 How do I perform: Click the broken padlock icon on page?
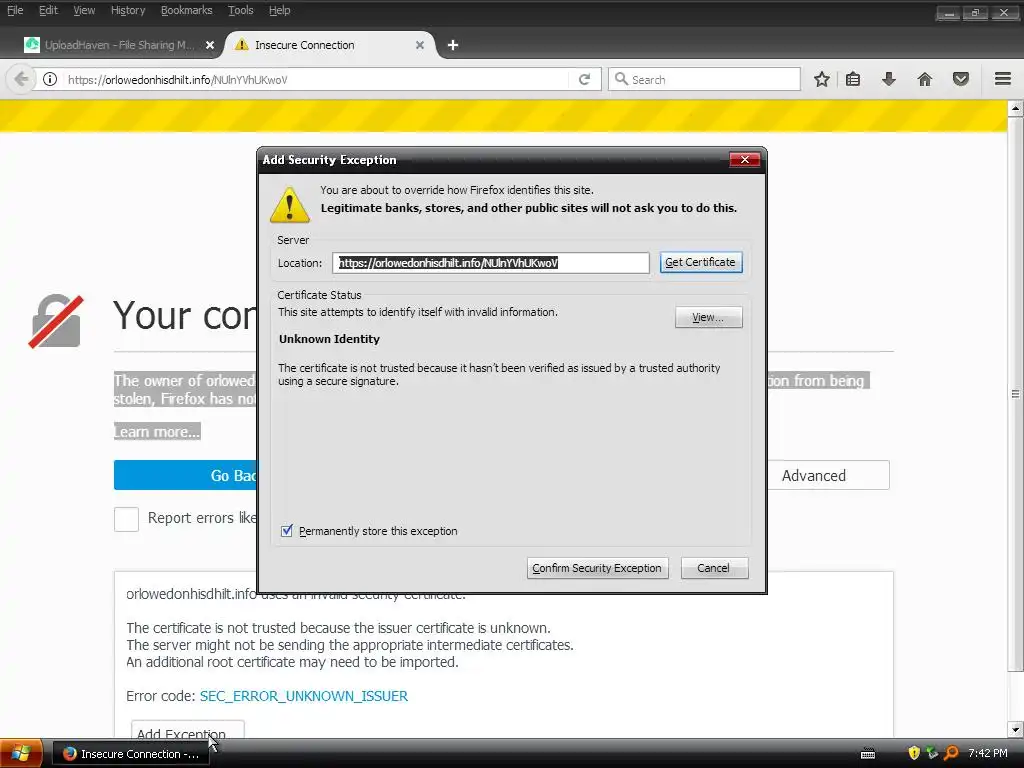coord(56,321)
